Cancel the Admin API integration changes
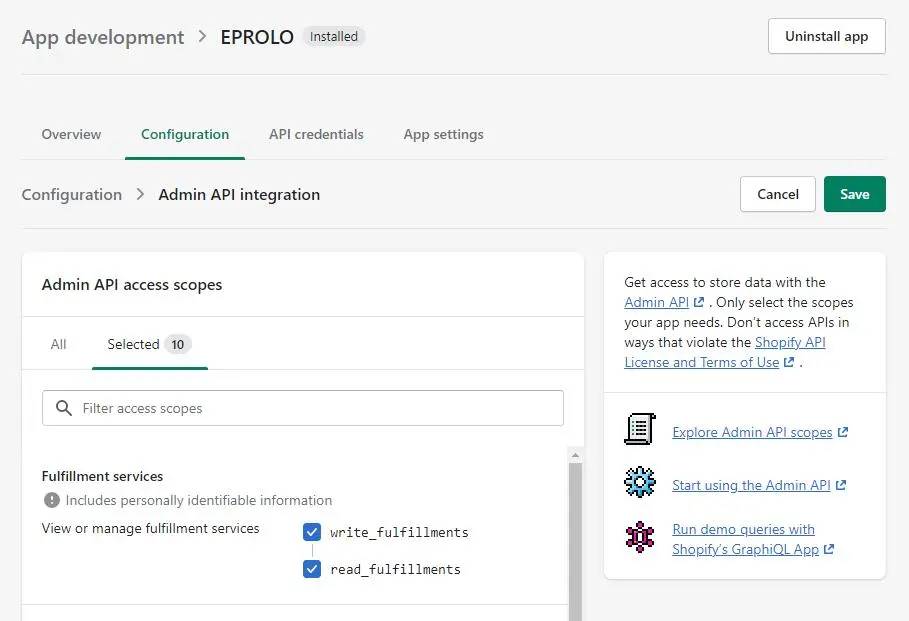The height and width of the screenshot is (621, 909). pyautogui.click(x=778, y=194)
